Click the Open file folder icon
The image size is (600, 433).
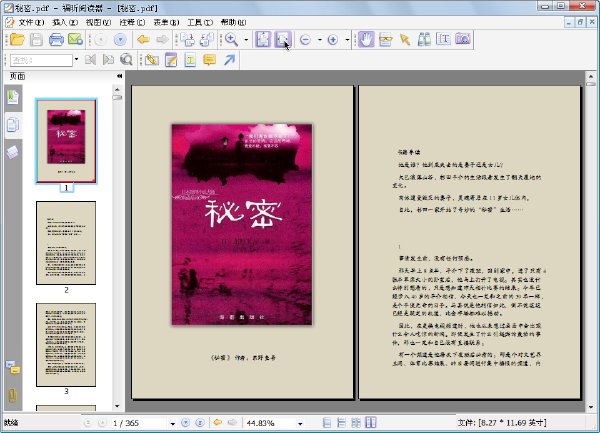(17, 39)
